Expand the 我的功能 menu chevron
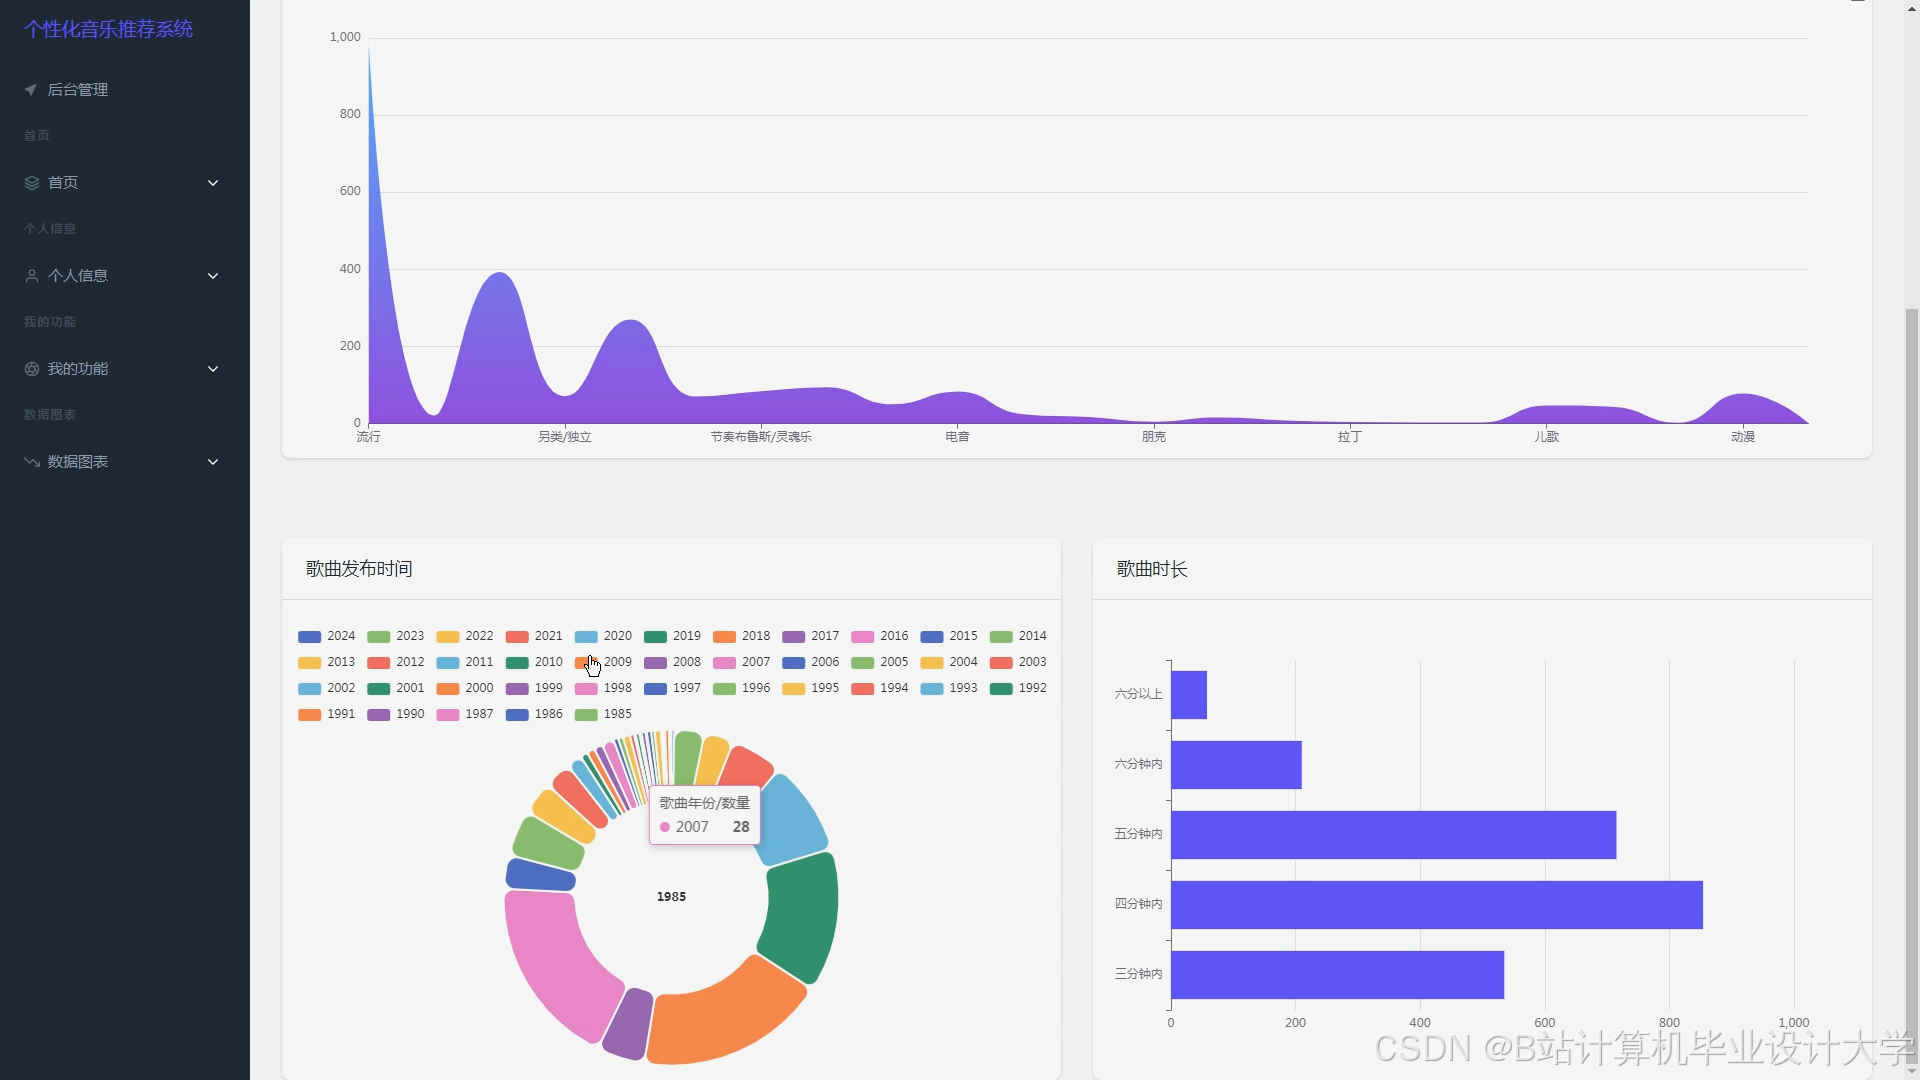 pyautogui.click(x=213, y=369)
